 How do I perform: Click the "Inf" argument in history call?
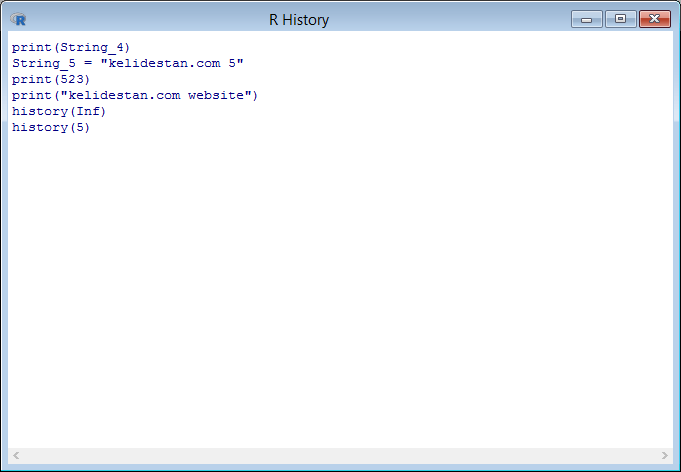click(x=88, y=112)
